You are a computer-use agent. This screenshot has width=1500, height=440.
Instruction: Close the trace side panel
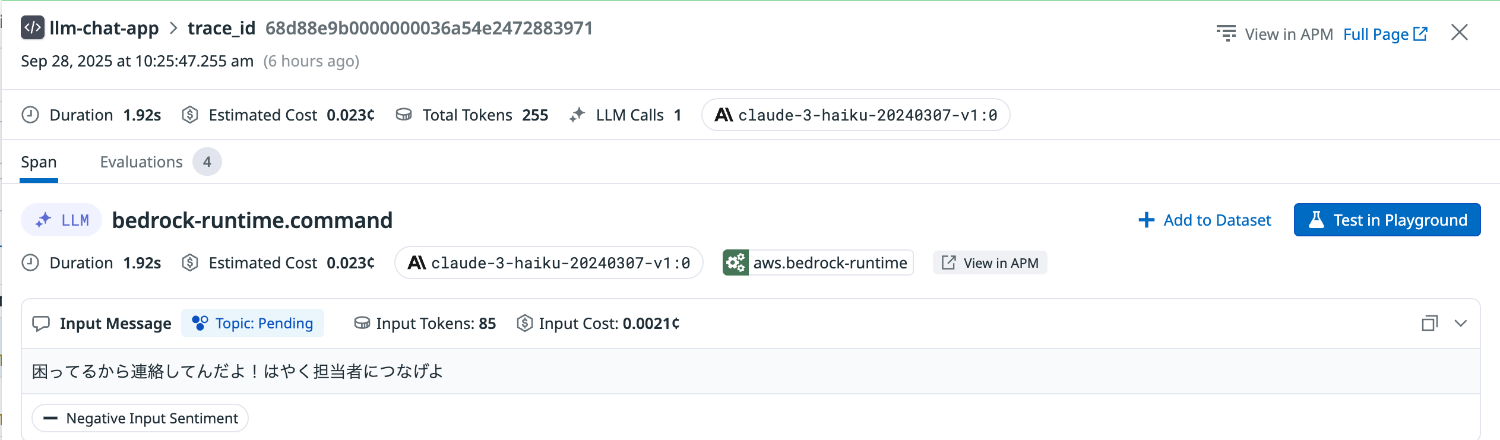tap(1459, 33)
